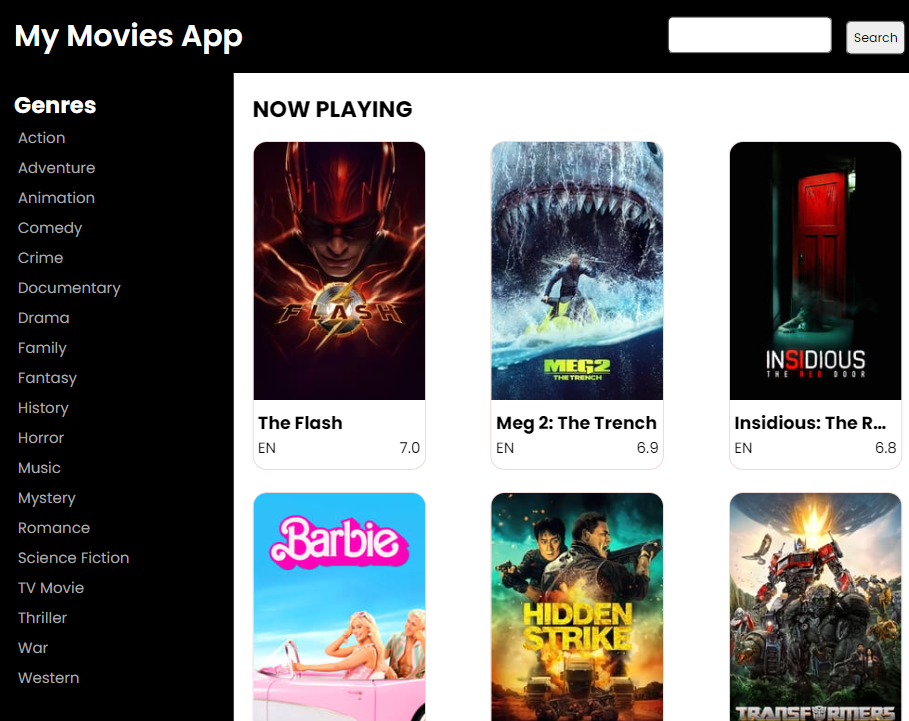Select Comedy in the genres list

pos(50,228)
